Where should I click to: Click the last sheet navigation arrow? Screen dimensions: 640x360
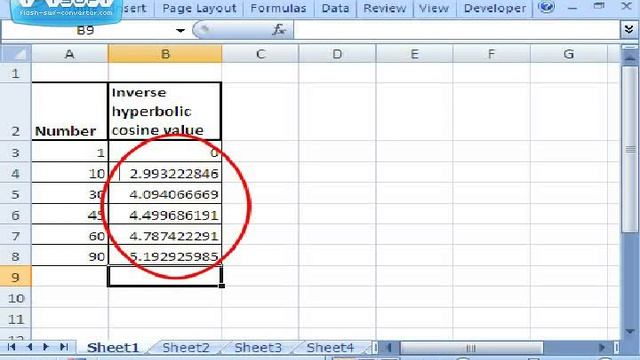64,347
